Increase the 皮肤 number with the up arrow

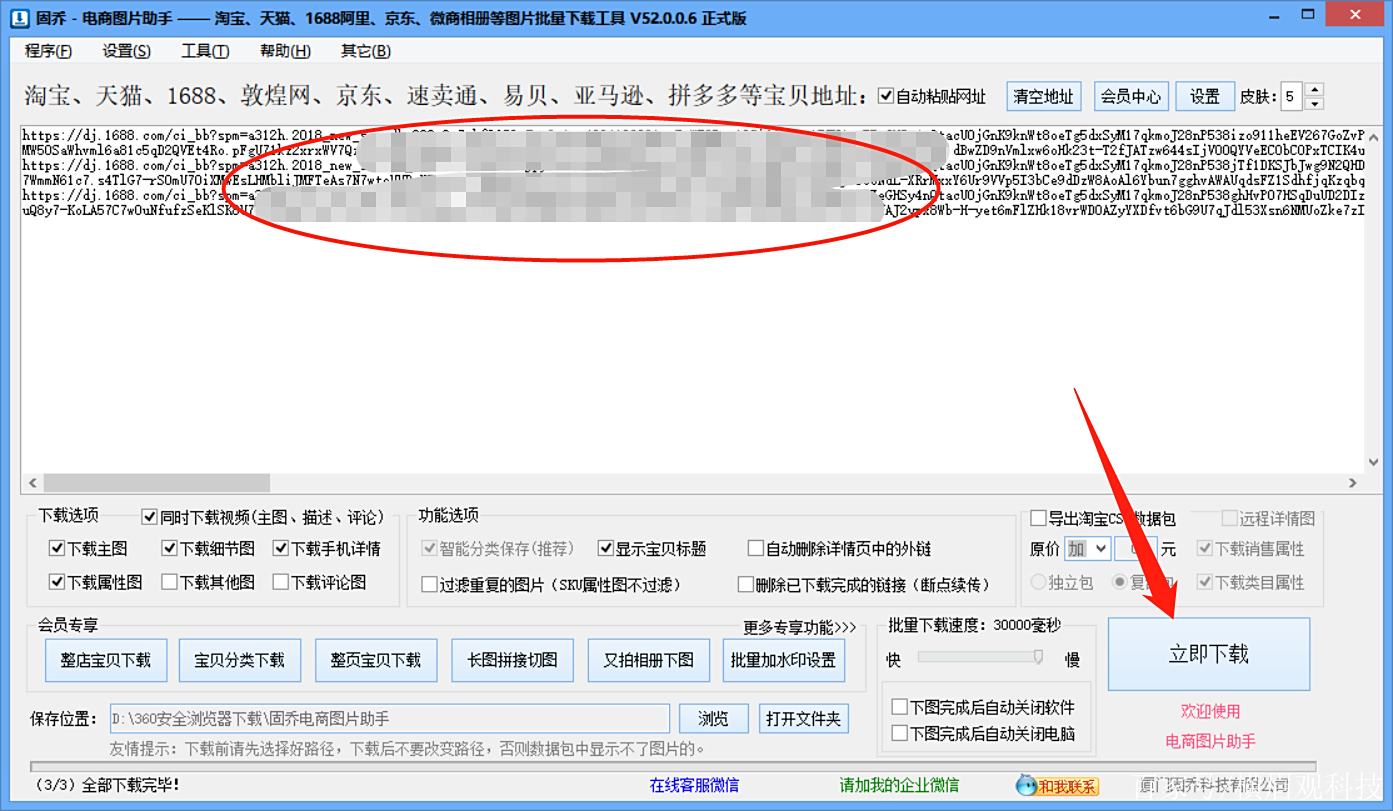[1314, 90]
